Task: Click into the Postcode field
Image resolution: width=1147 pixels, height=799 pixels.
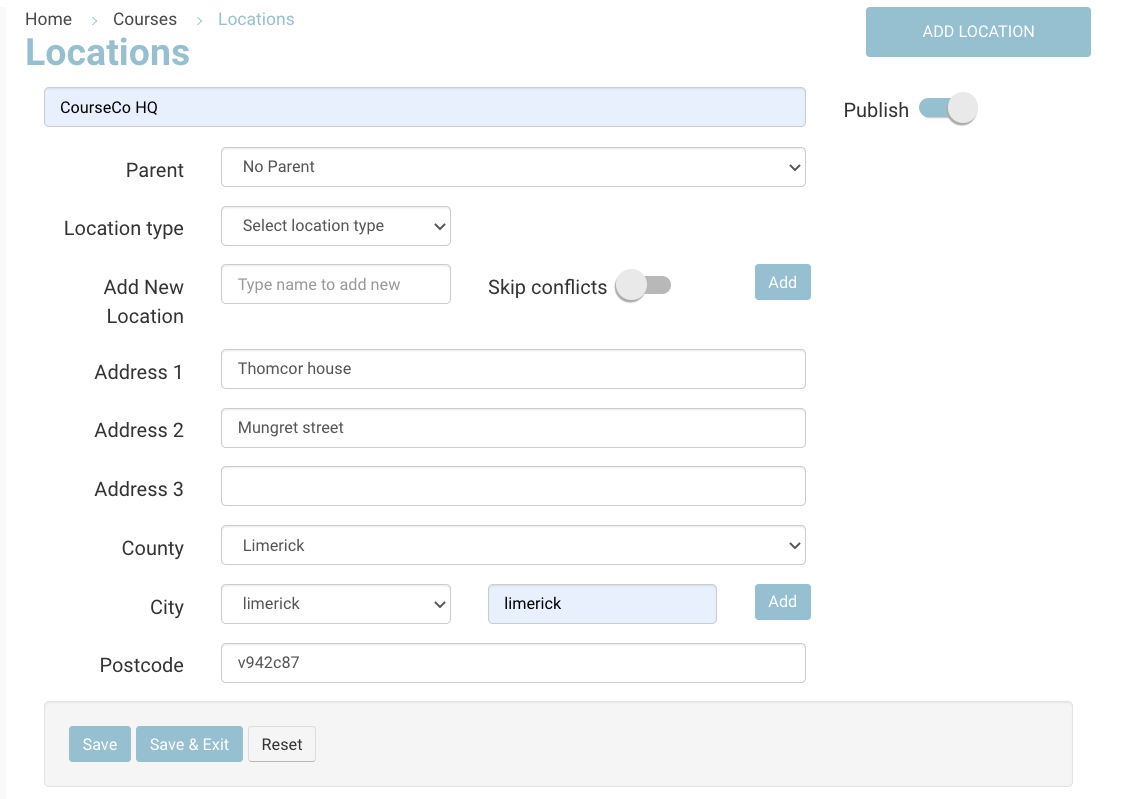Action: pyautogui.click(x=512, y=663)
